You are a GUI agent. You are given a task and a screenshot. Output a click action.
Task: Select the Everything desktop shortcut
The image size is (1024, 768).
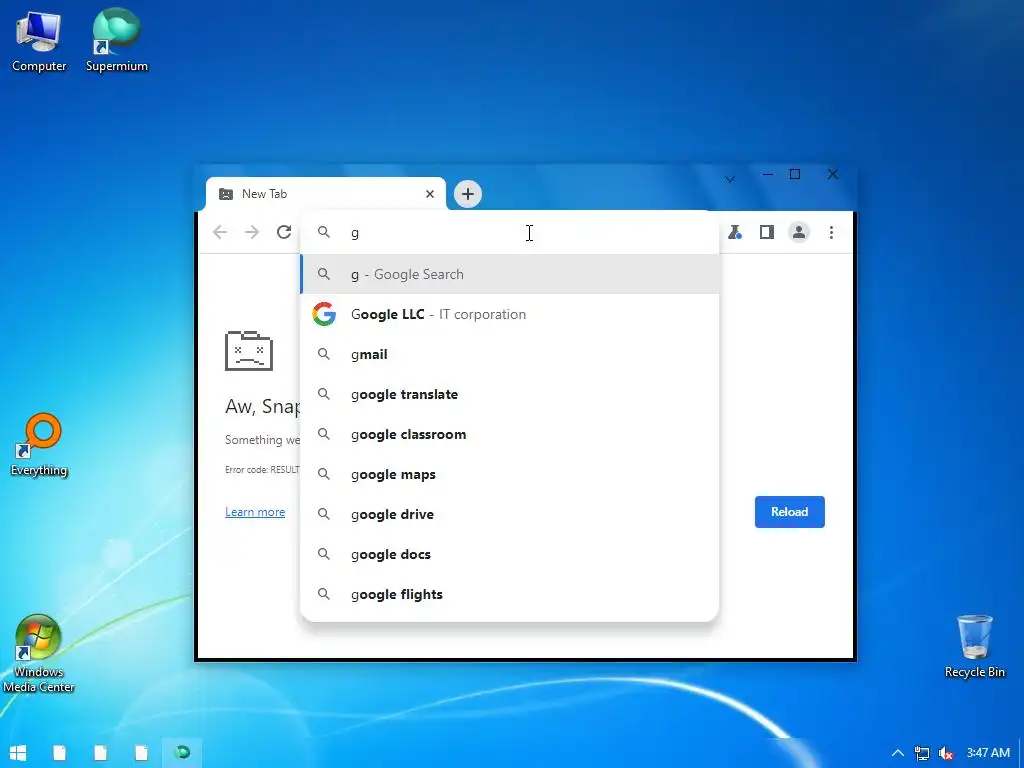[x=39, y=445]
